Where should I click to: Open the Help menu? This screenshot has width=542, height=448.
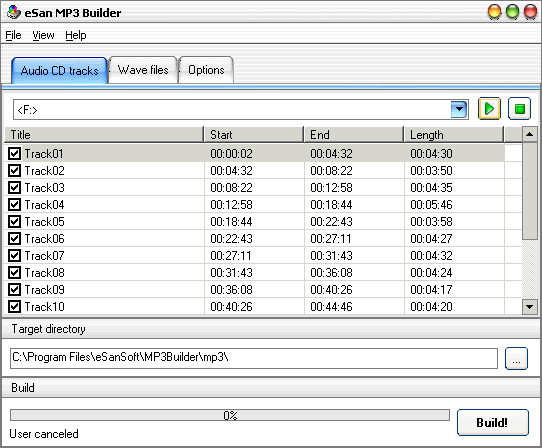tap(76, 35)
